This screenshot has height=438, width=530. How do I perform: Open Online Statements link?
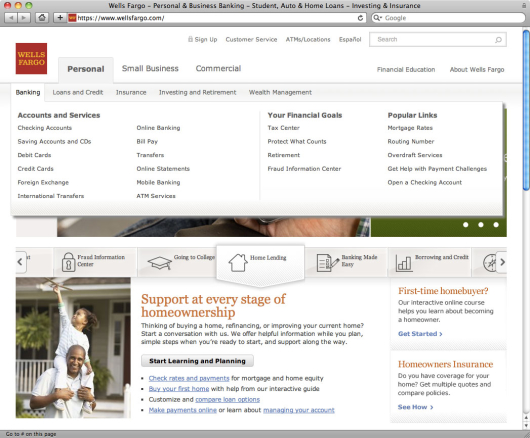click(163, 169)
